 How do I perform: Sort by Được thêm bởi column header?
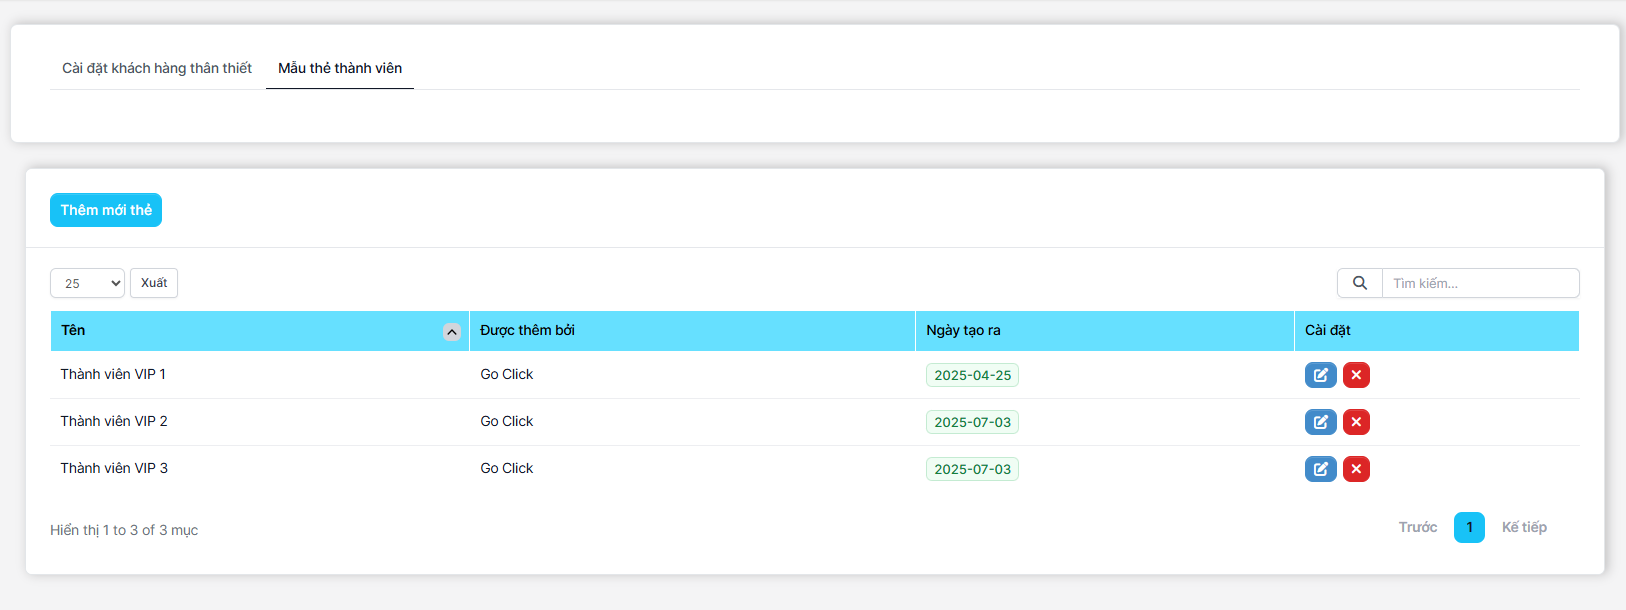[x=527, y=331]
